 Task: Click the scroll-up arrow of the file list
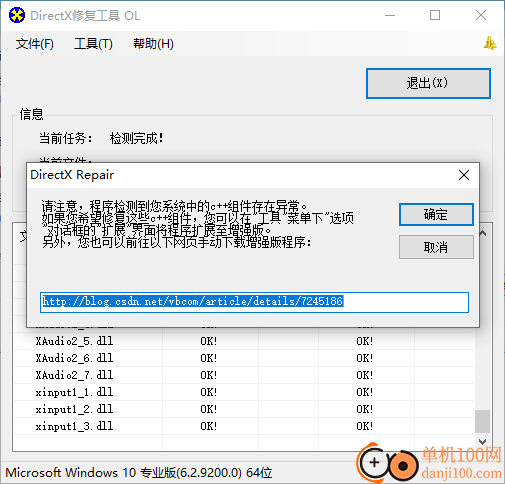coord(482,233)
